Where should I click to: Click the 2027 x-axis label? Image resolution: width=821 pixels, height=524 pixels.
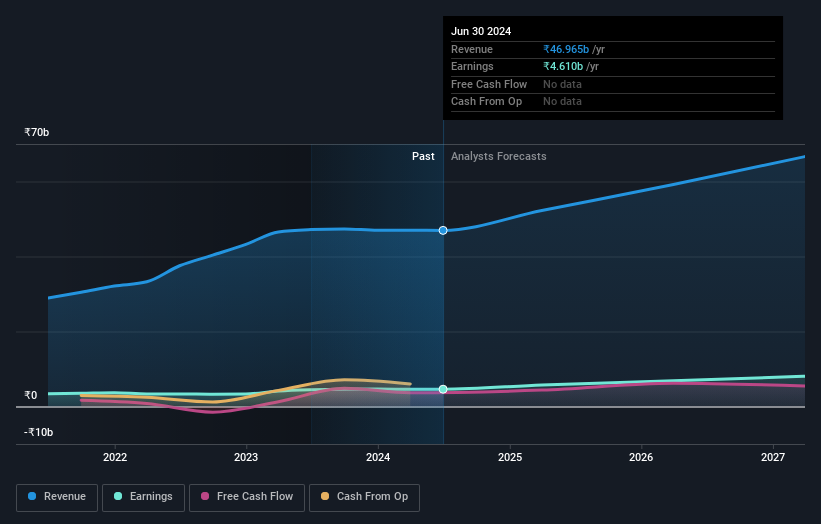pyautogui.click(x=773, y=457)
